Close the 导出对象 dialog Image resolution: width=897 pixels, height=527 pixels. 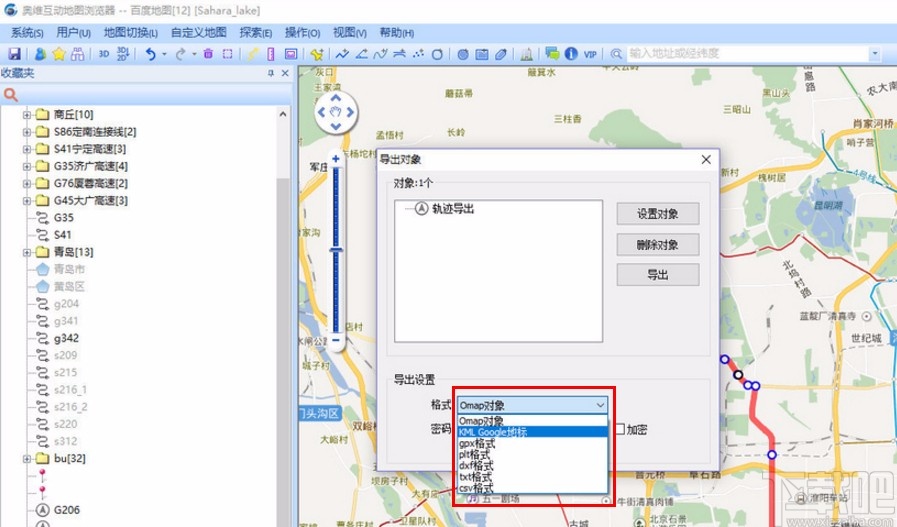click(x=706, y=160)
